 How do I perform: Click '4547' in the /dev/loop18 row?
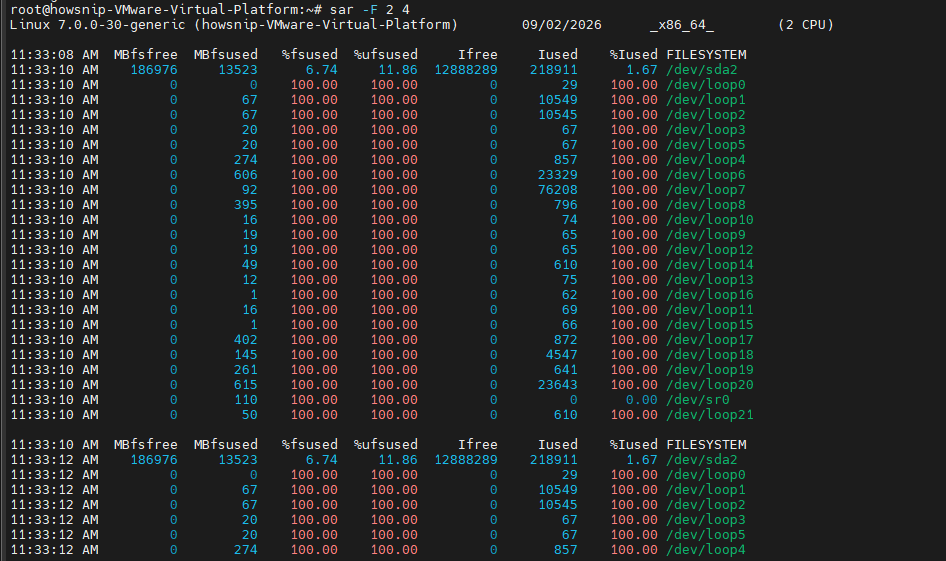(x=562, y=355)
